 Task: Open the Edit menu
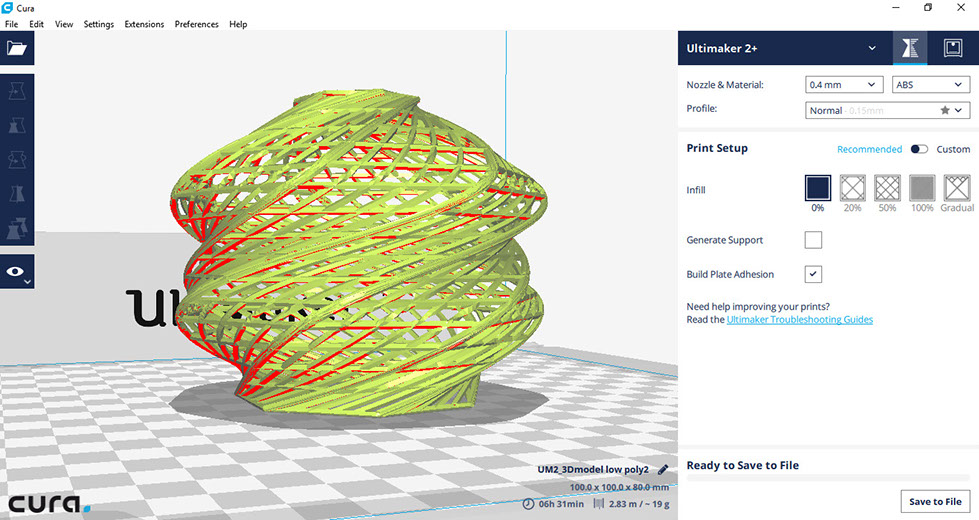[36, 24]
